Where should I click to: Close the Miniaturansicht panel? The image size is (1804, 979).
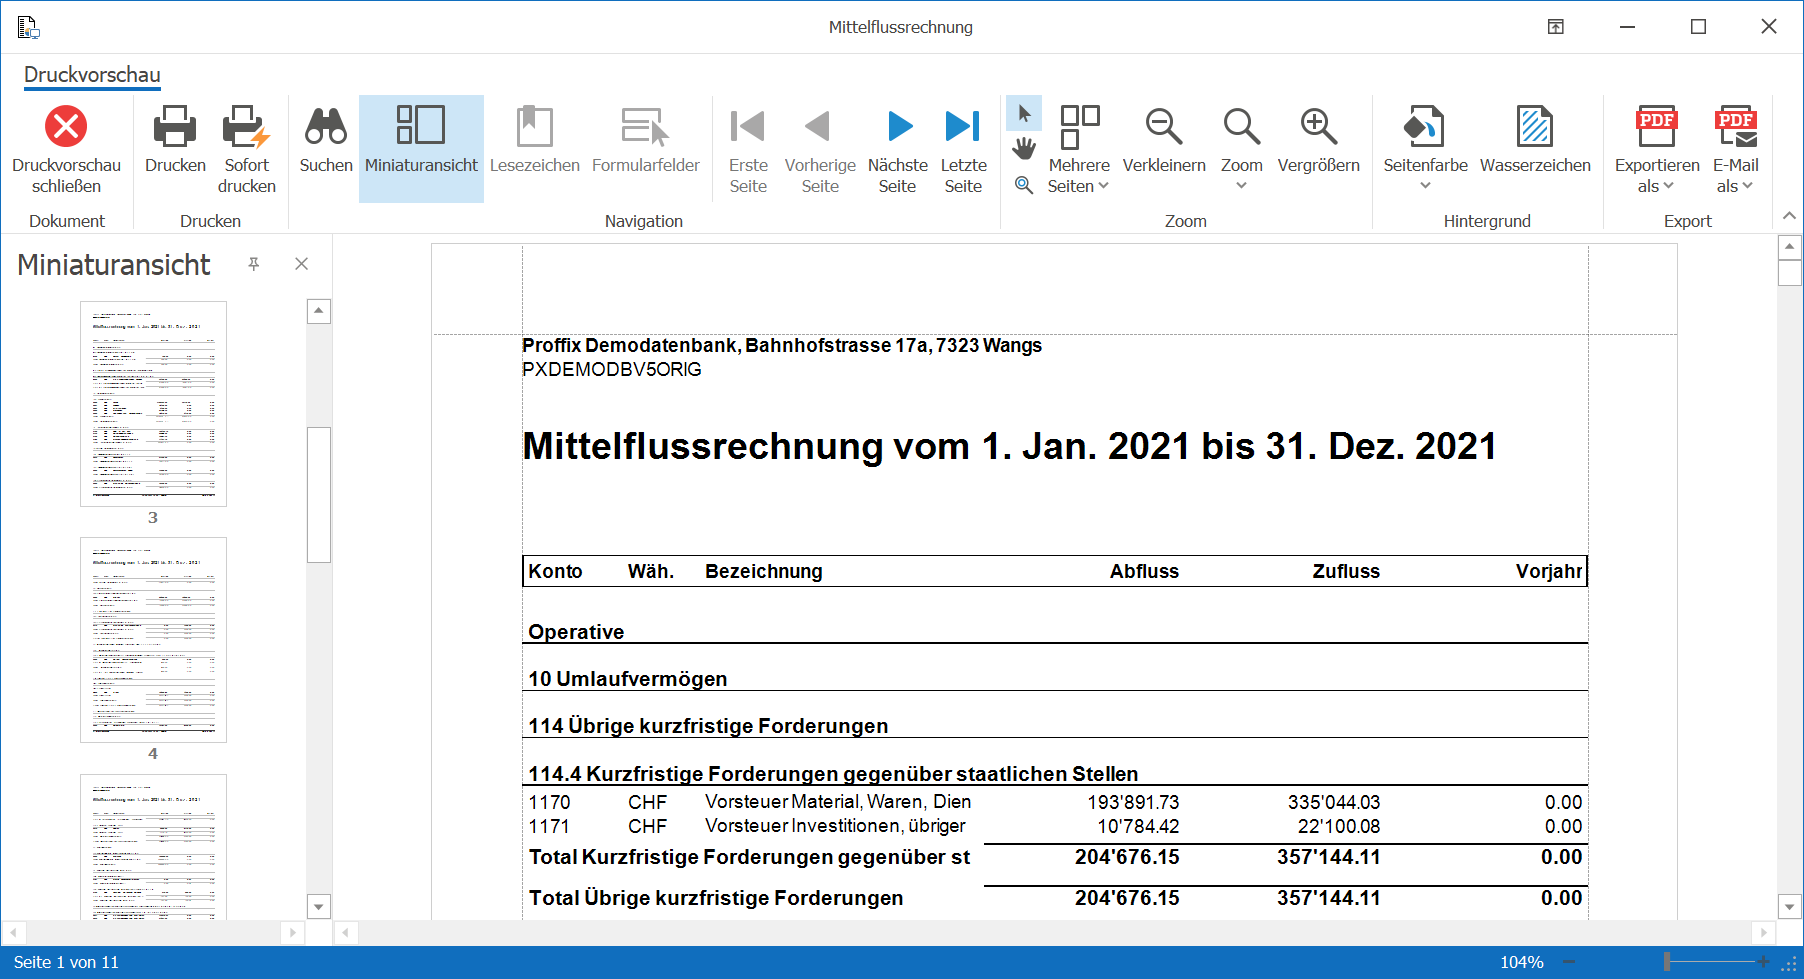301,264
